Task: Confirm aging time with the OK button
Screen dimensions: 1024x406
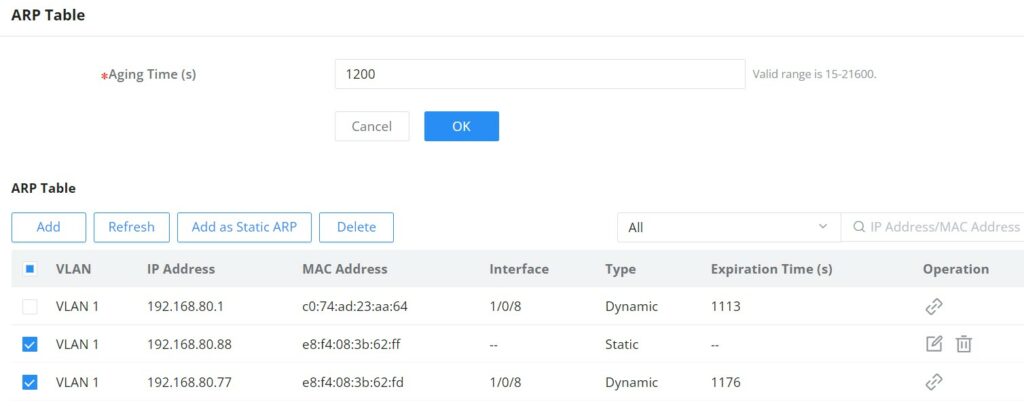Action: click(462, 126)
